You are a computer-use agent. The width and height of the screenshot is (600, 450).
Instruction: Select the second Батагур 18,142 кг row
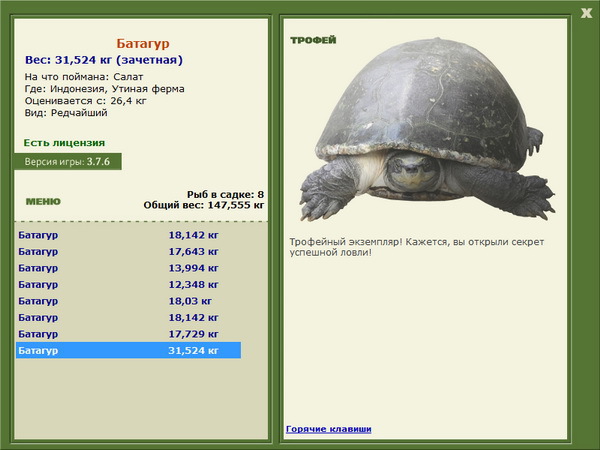pyautogui.click(x=129, y=317)
